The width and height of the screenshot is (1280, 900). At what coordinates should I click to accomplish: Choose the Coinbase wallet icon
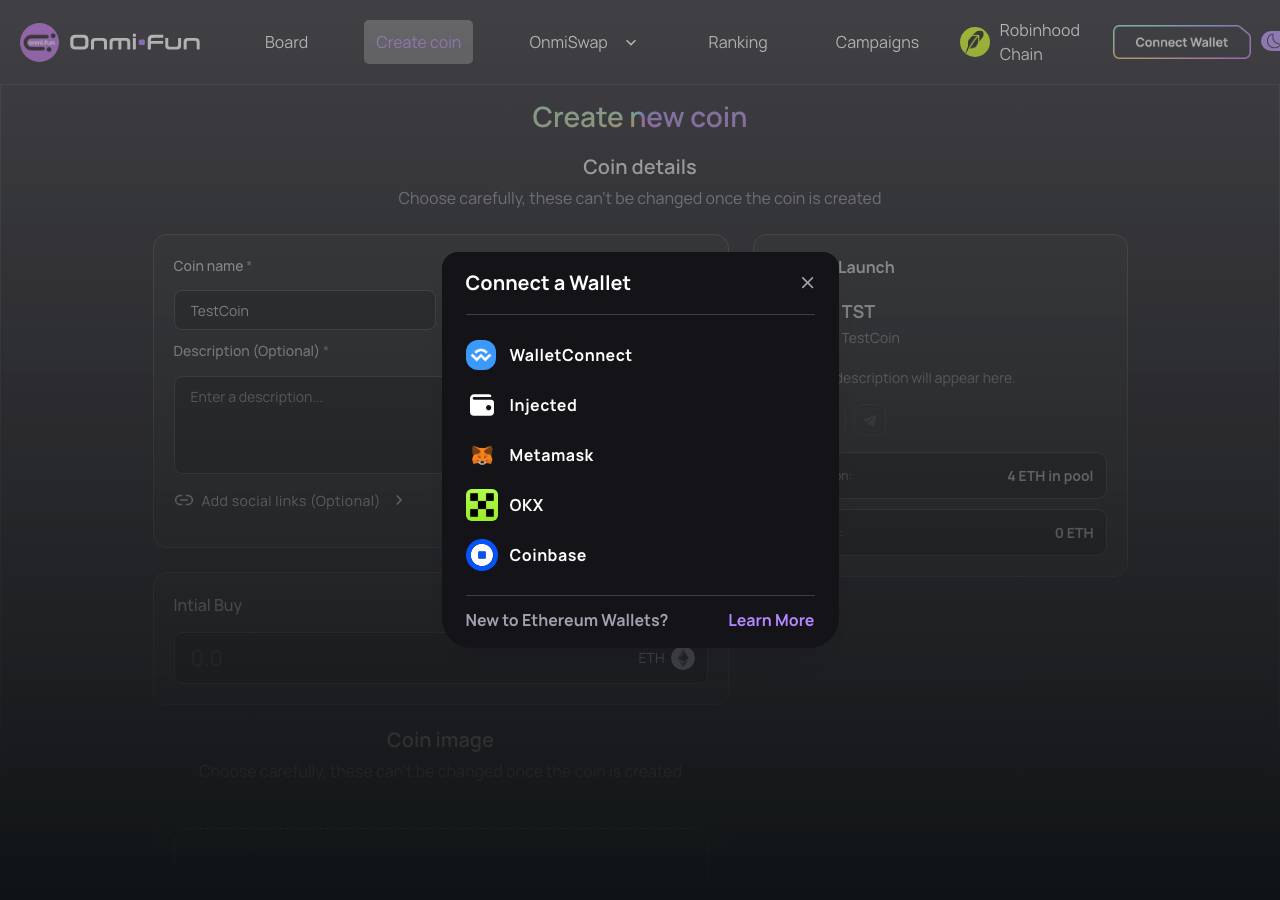[x=481, y=555]
